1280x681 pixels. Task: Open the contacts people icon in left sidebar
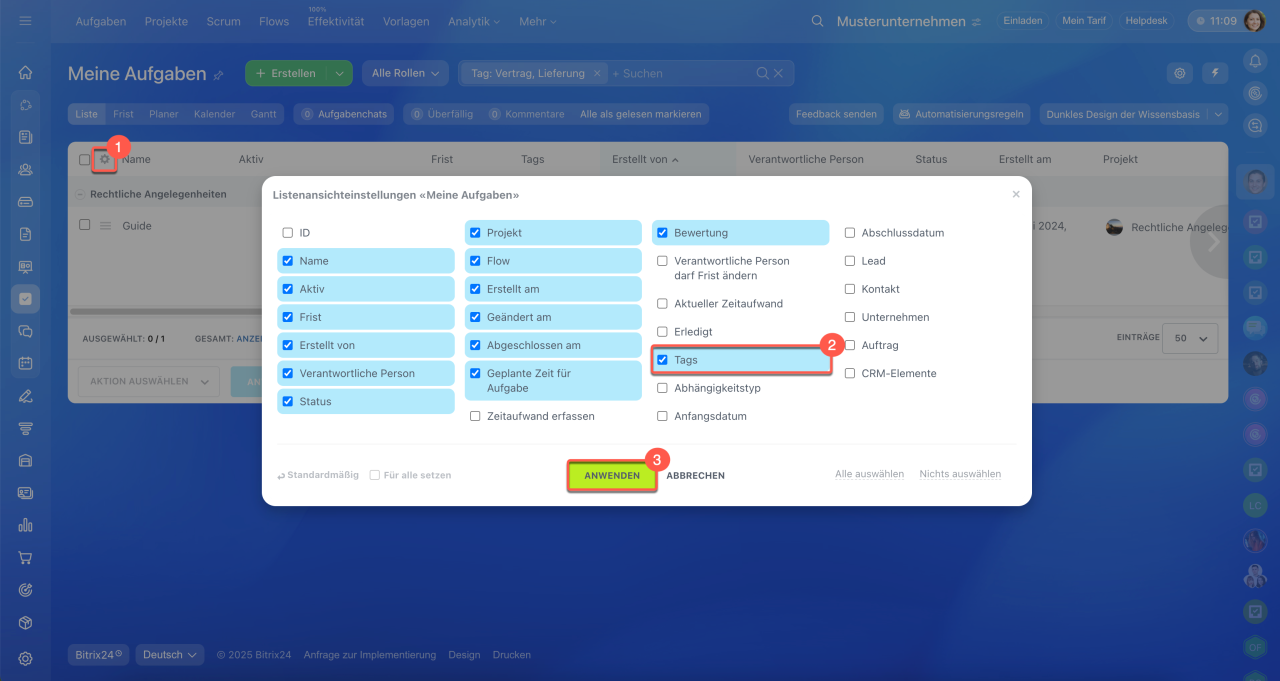click(x=25, y=169)
